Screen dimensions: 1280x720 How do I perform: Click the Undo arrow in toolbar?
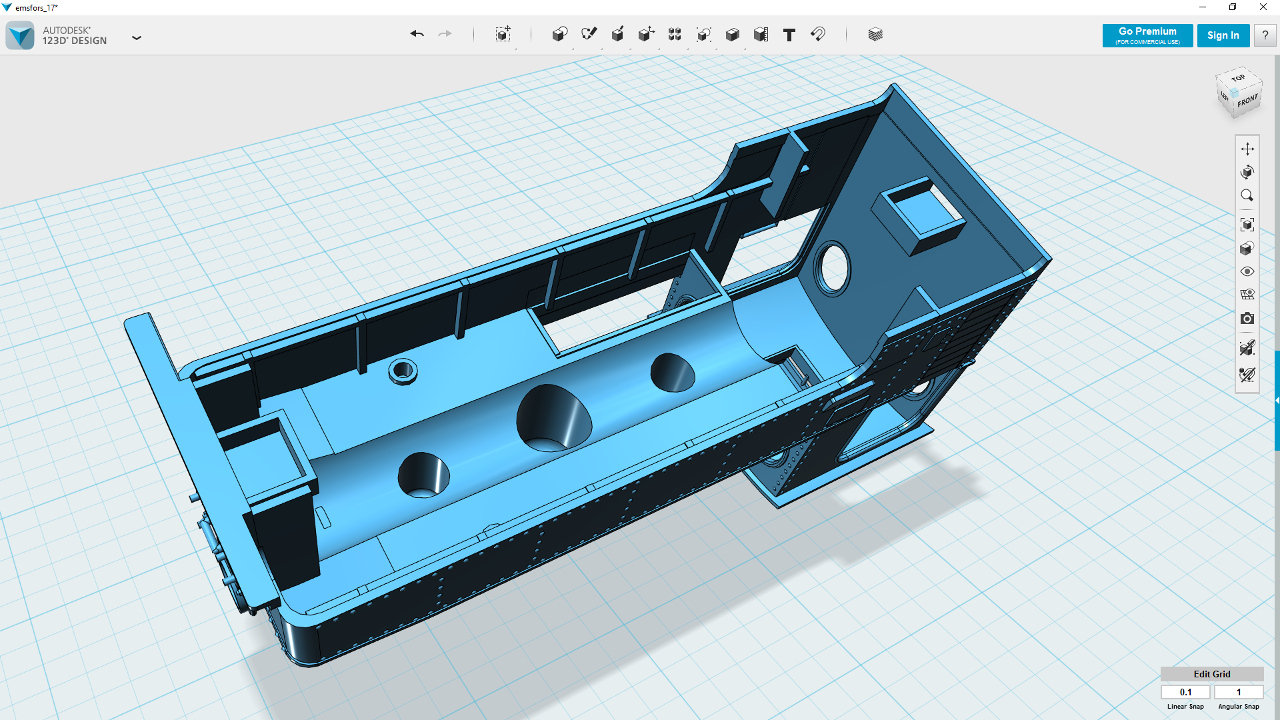click(x=417, y=34)
